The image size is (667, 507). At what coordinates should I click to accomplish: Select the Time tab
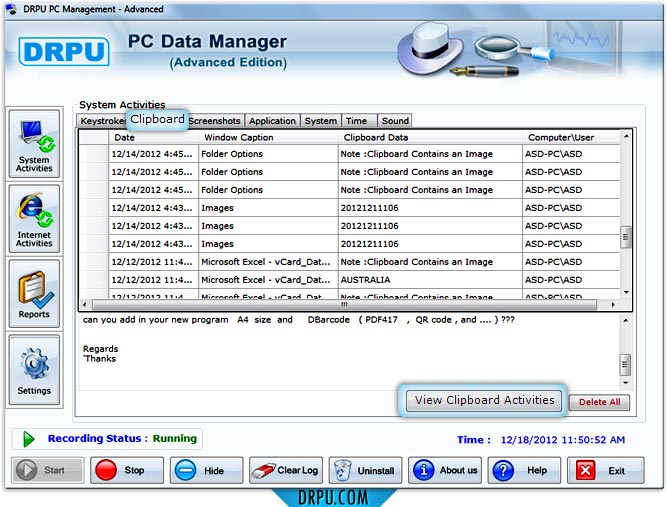point(356,121)
